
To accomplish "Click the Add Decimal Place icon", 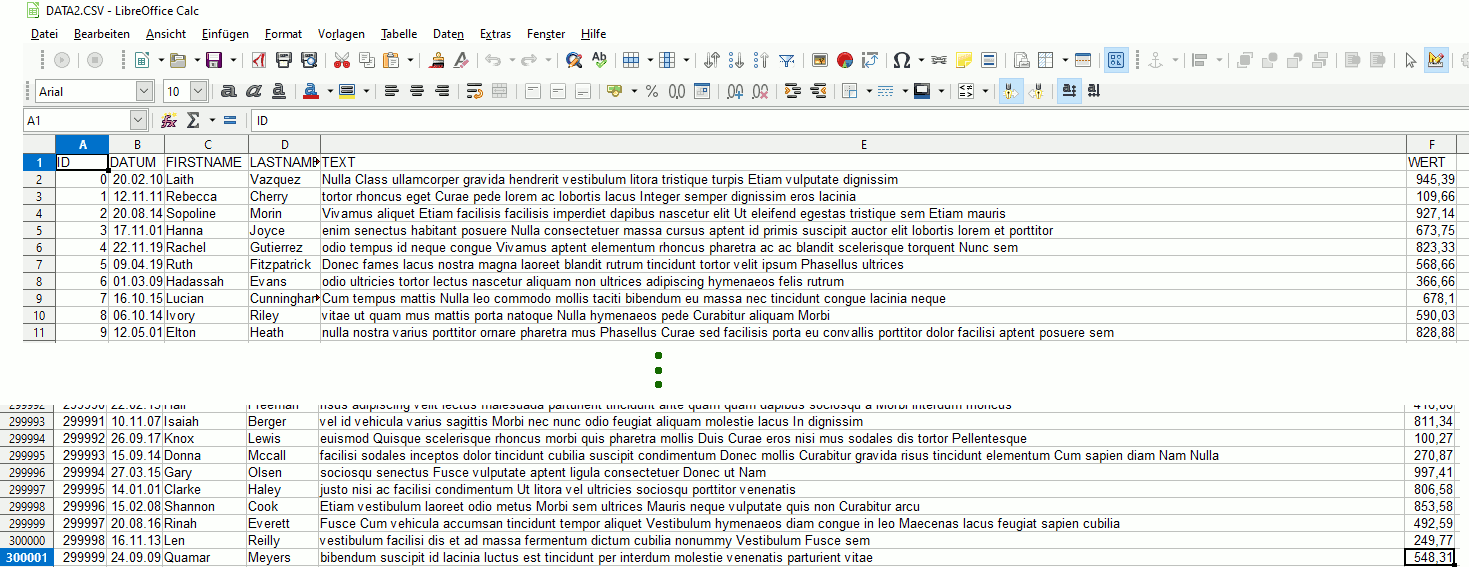I will (735, 91).
